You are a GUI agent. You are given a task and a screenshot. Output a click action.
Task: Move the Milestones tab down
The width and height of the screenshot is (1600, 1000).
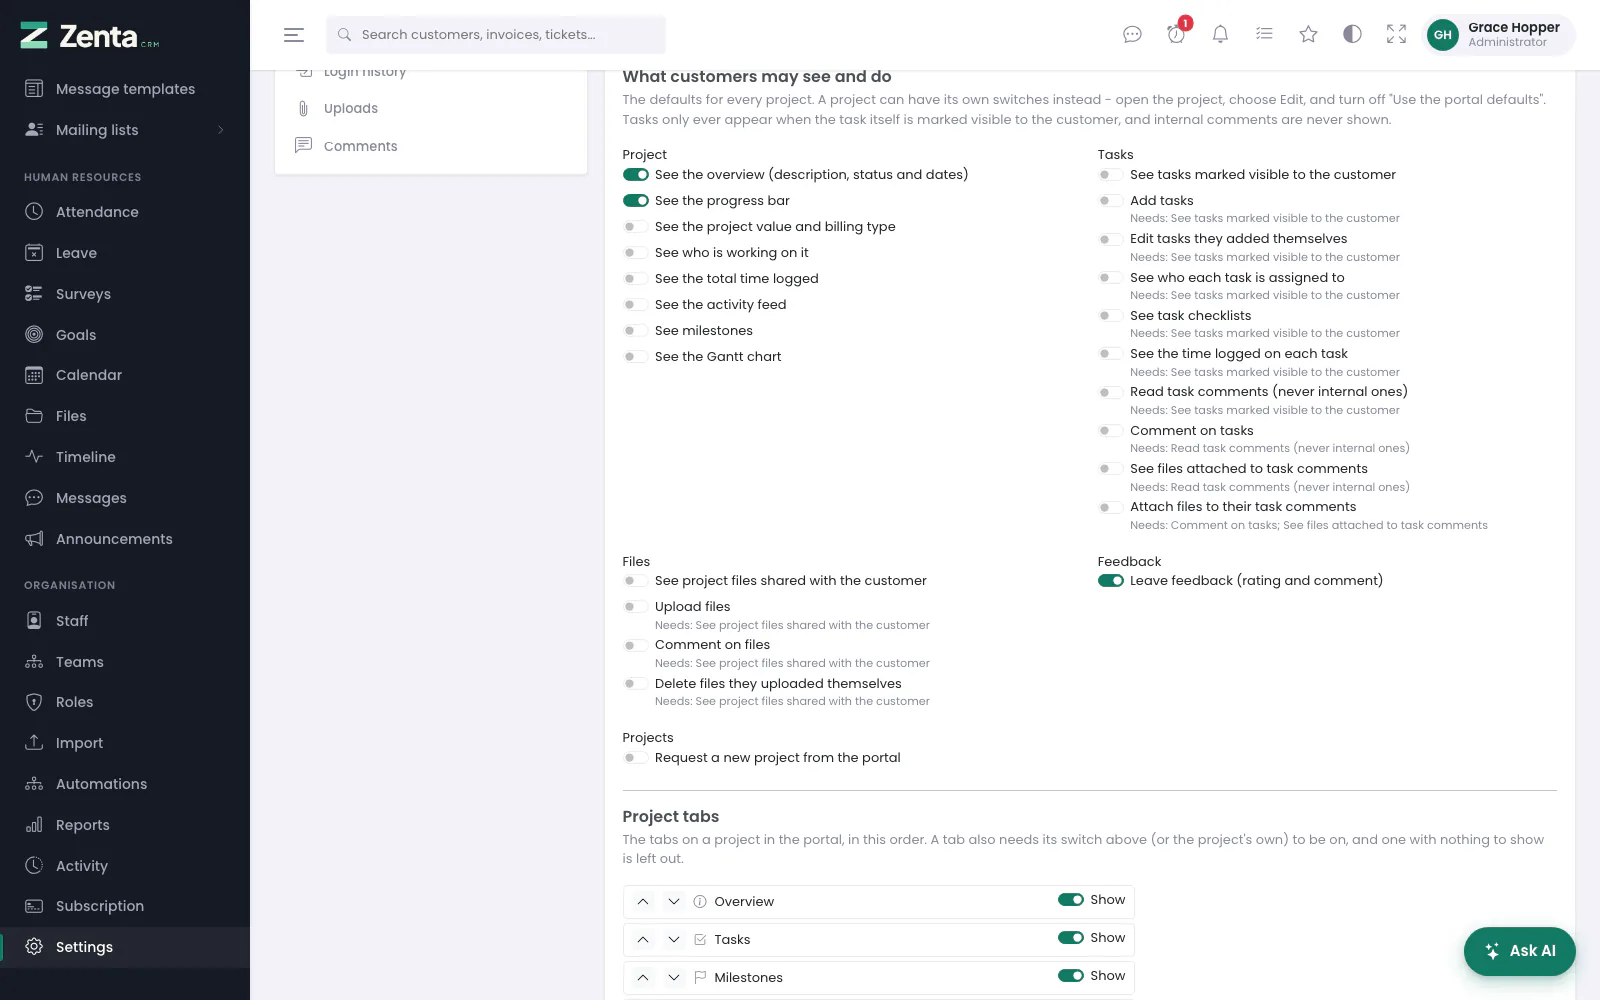(x=674, y=978)
